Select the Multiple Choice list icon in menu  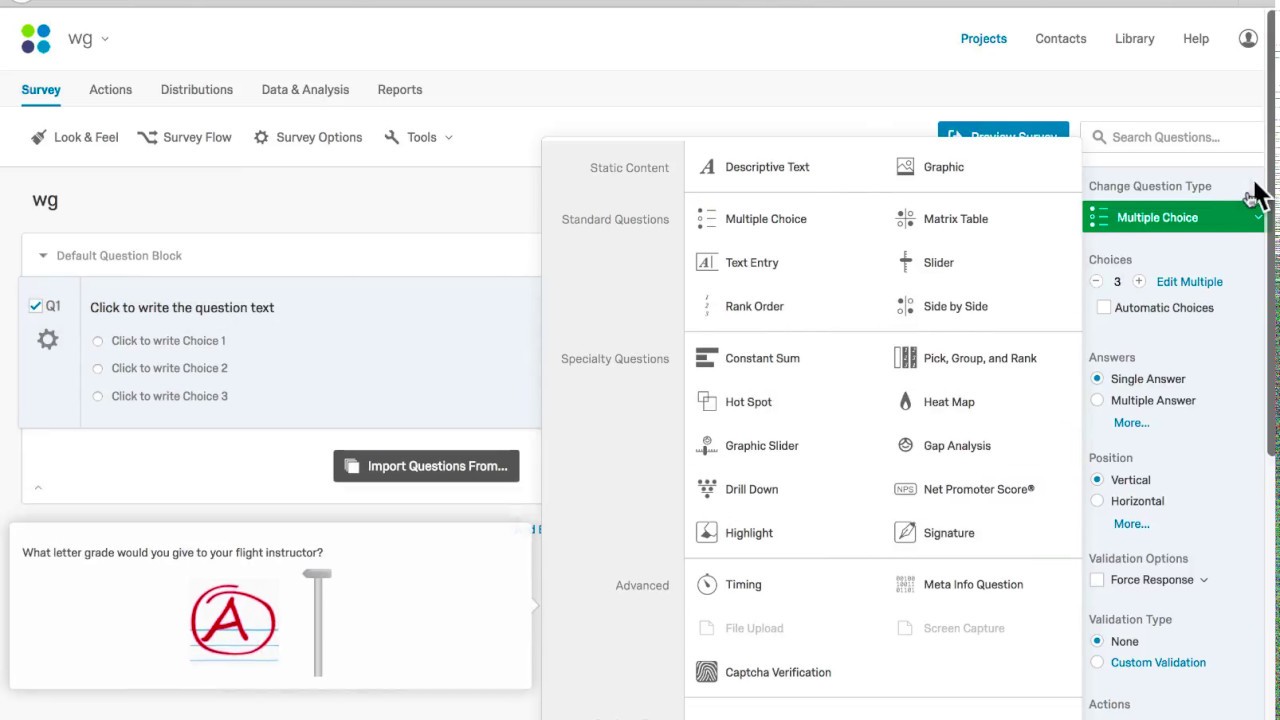click(x=707, y=219)
